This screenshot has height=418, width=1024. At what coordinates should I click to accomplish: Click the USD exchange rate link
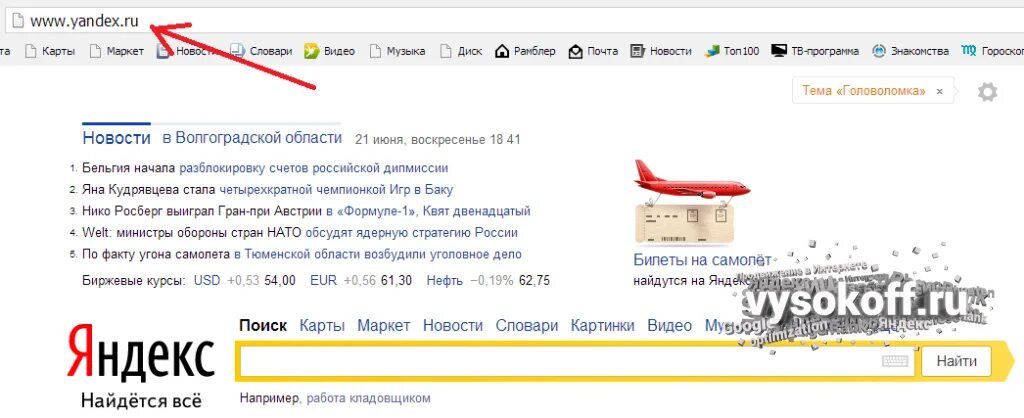(207, 281)
